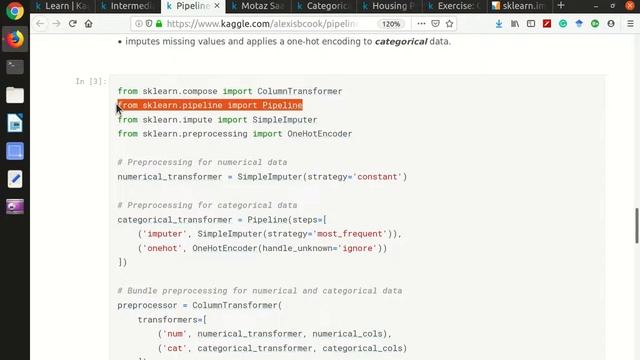
Task: Open LibreOffice Writer from the dock
Action: coord(15,123)
